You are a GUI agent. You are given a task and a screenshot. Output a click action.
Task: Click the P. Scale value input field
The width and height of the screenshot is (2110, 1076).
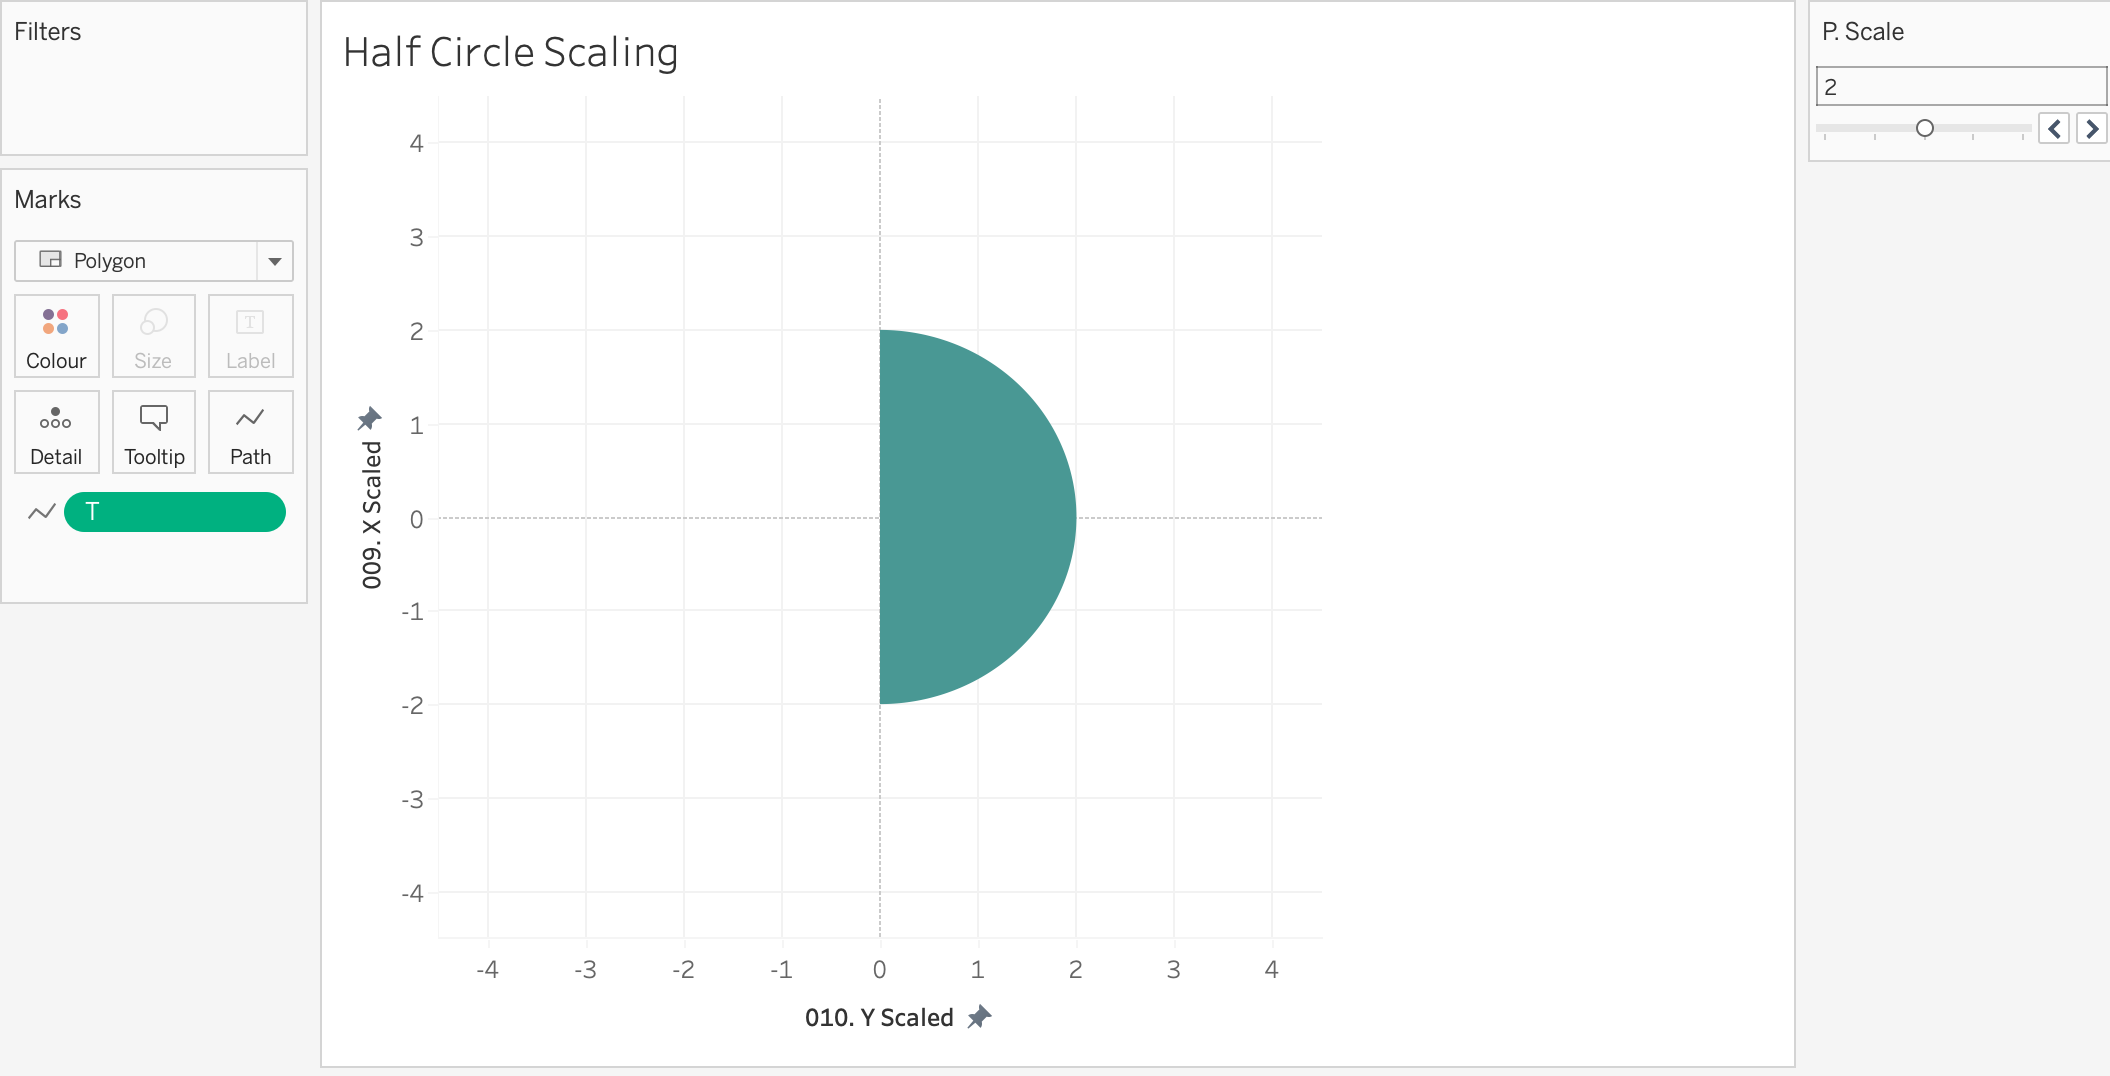1960,87
